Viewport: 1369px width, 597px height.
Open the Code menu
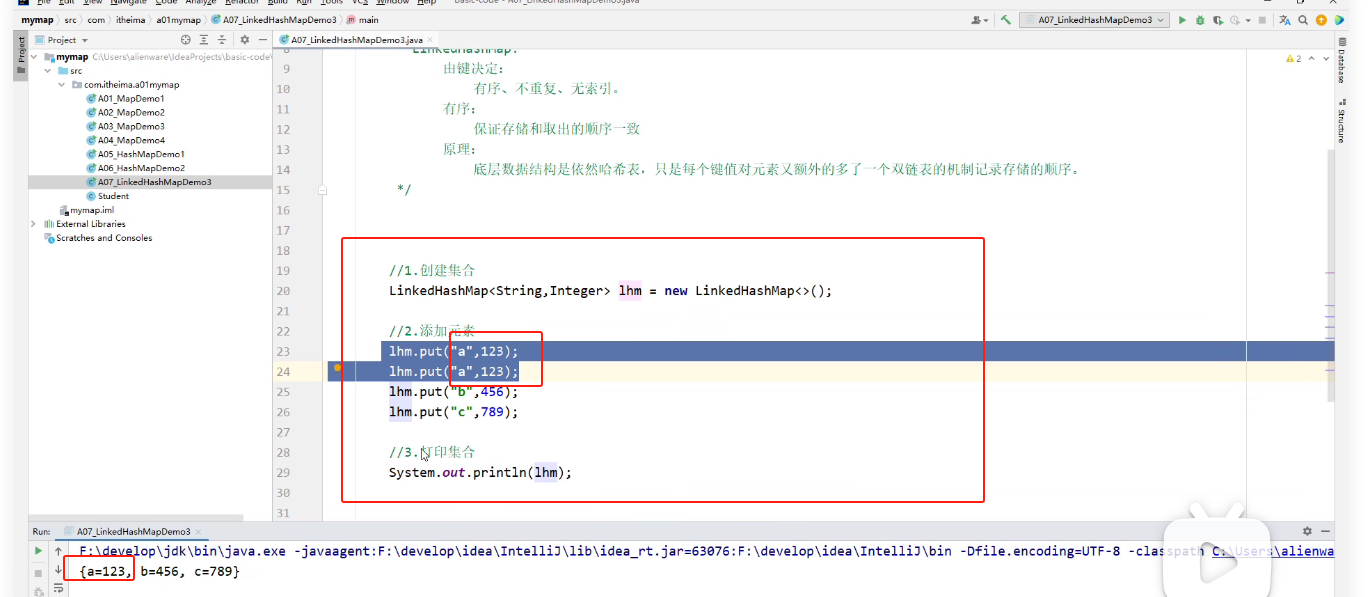coord(166,3)
